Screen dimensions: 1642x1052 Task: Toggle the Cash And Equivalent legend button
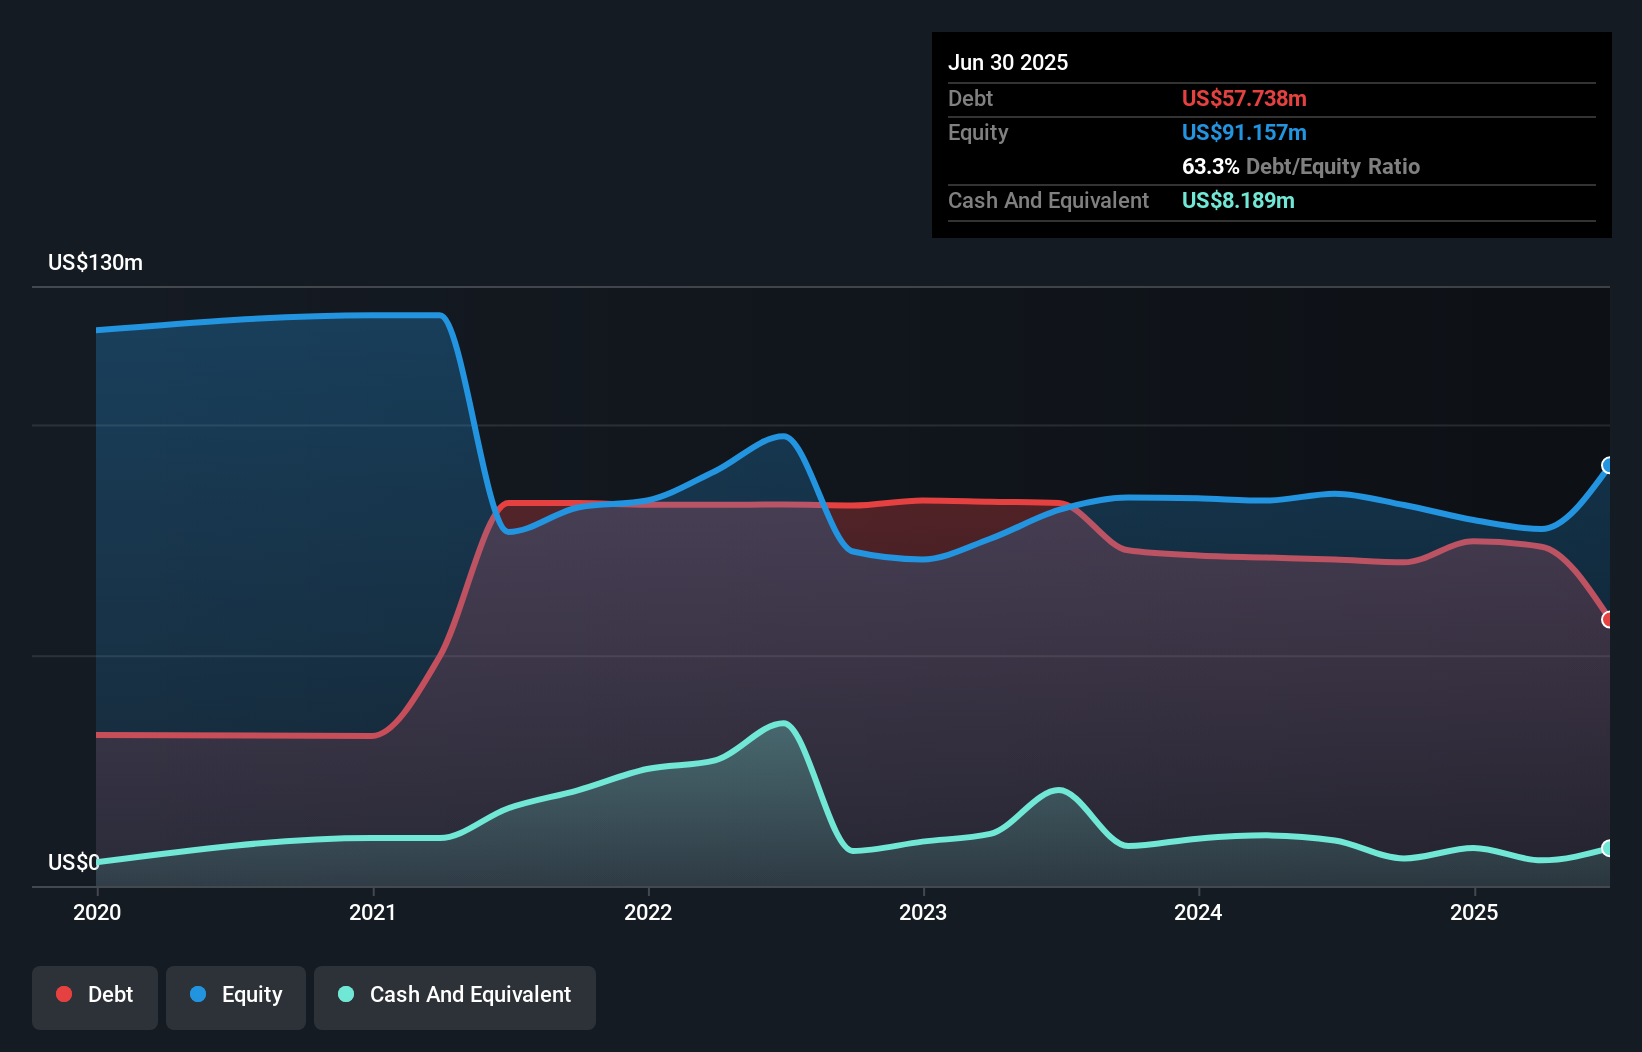coord(455,997)
